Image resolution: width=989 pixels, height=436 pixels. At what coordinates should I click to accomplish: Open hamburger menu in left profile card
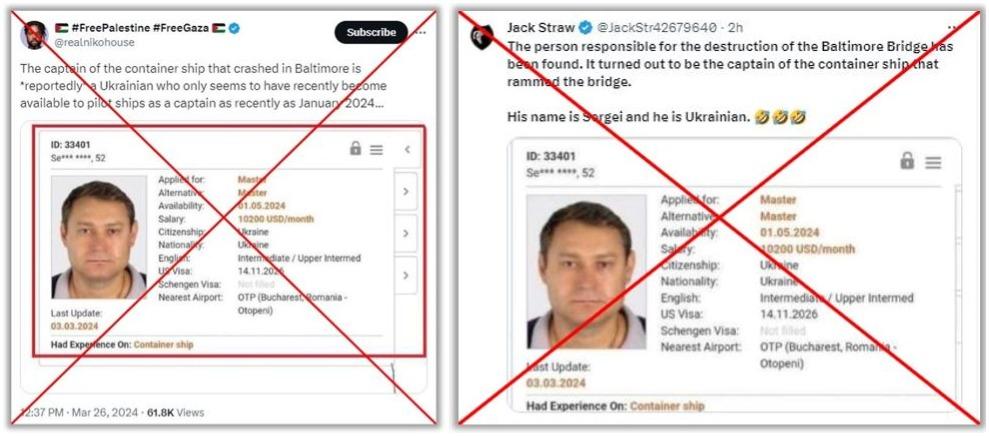tap(377, 150)
